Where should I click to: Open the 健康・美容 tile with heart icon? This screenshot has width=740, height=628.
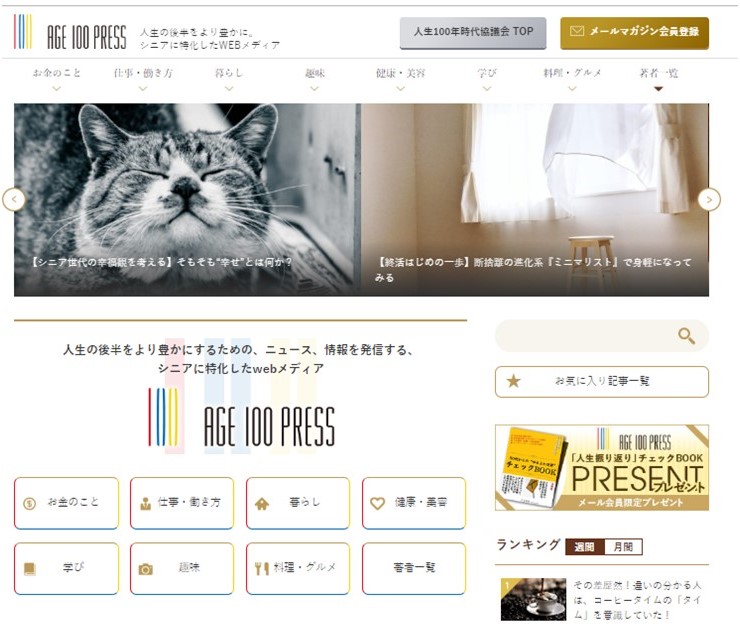[414, 503]
